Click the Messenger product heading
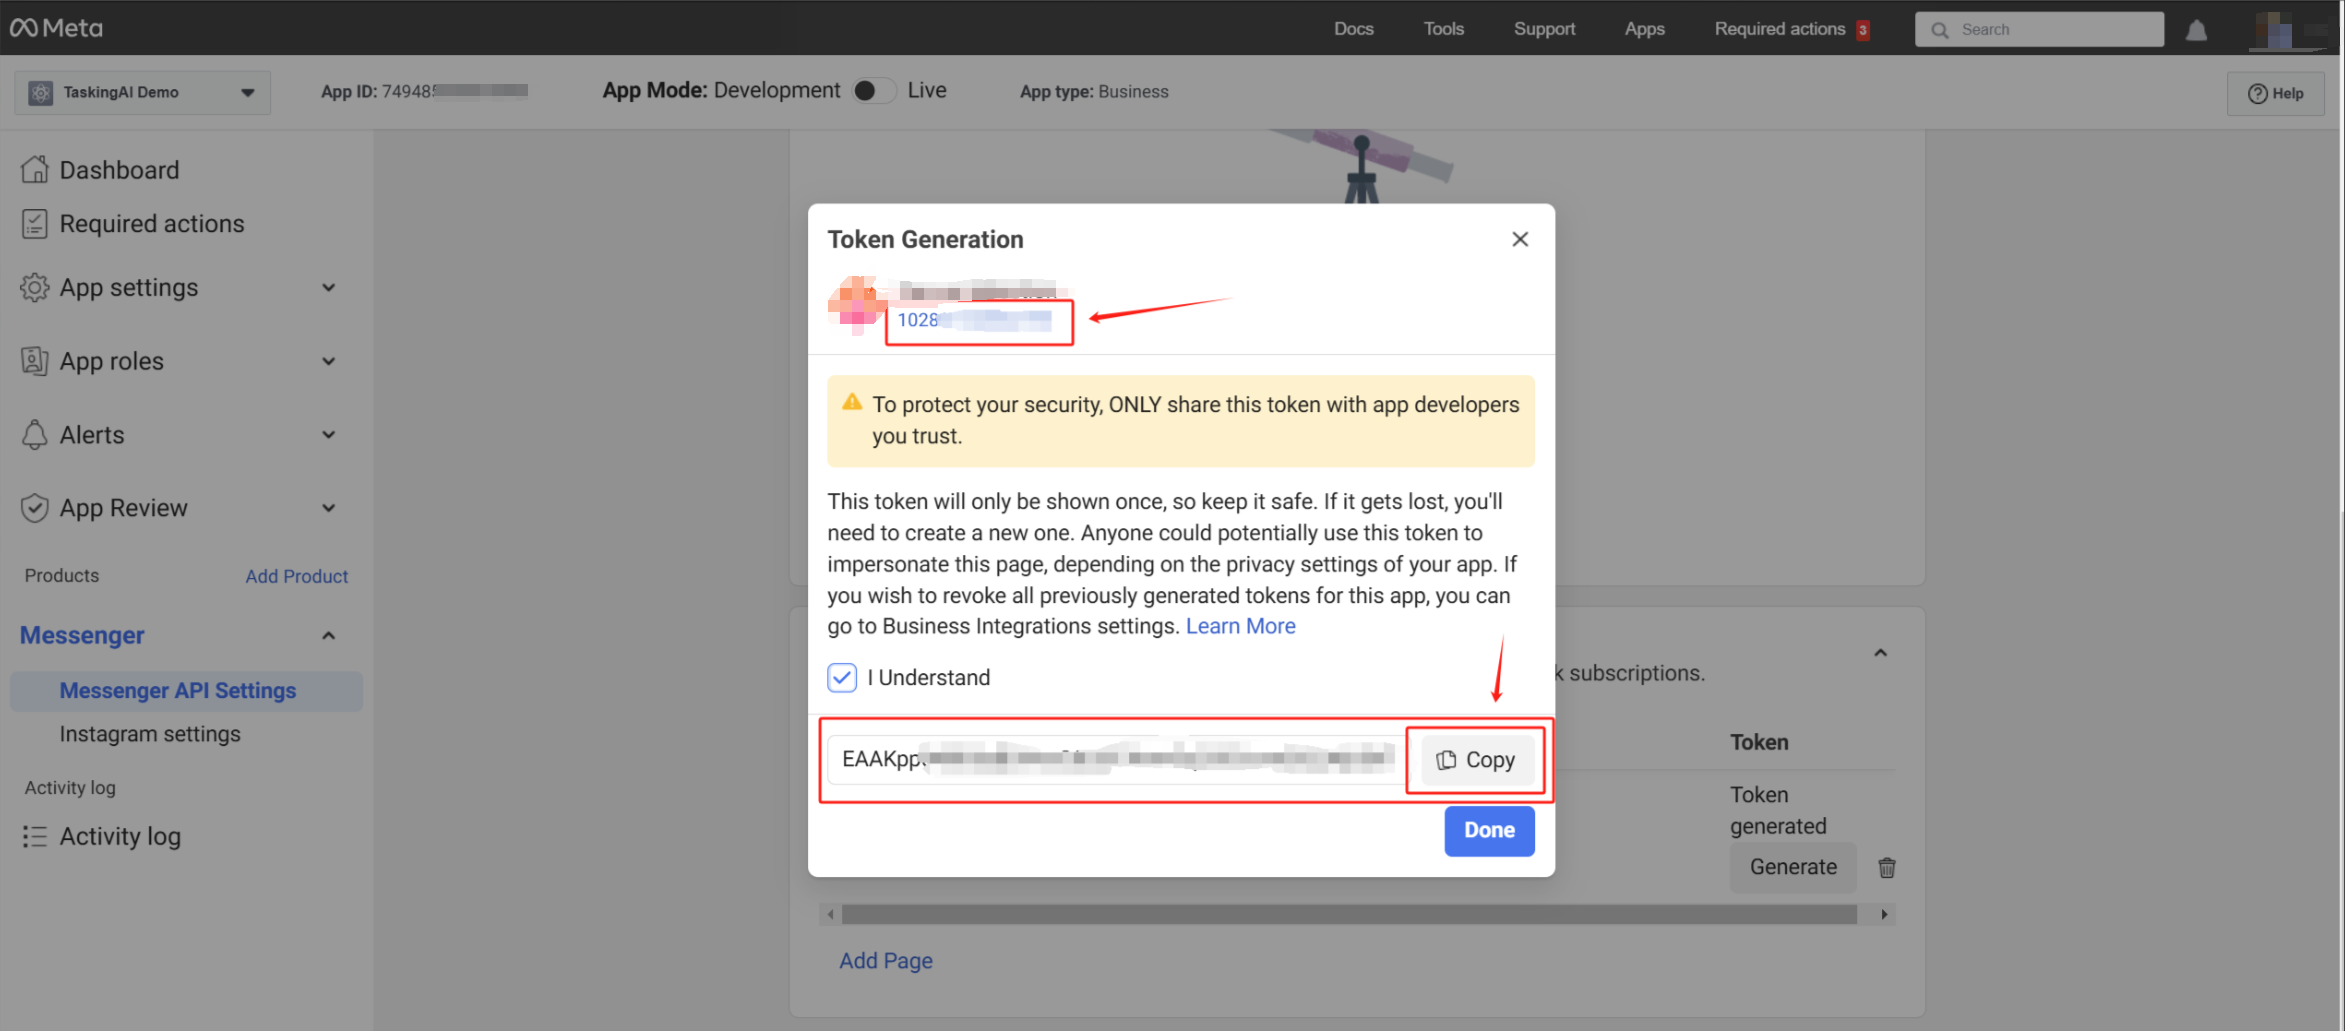The height and width of the screenshot is (1031, 2345). pos(82,636)
